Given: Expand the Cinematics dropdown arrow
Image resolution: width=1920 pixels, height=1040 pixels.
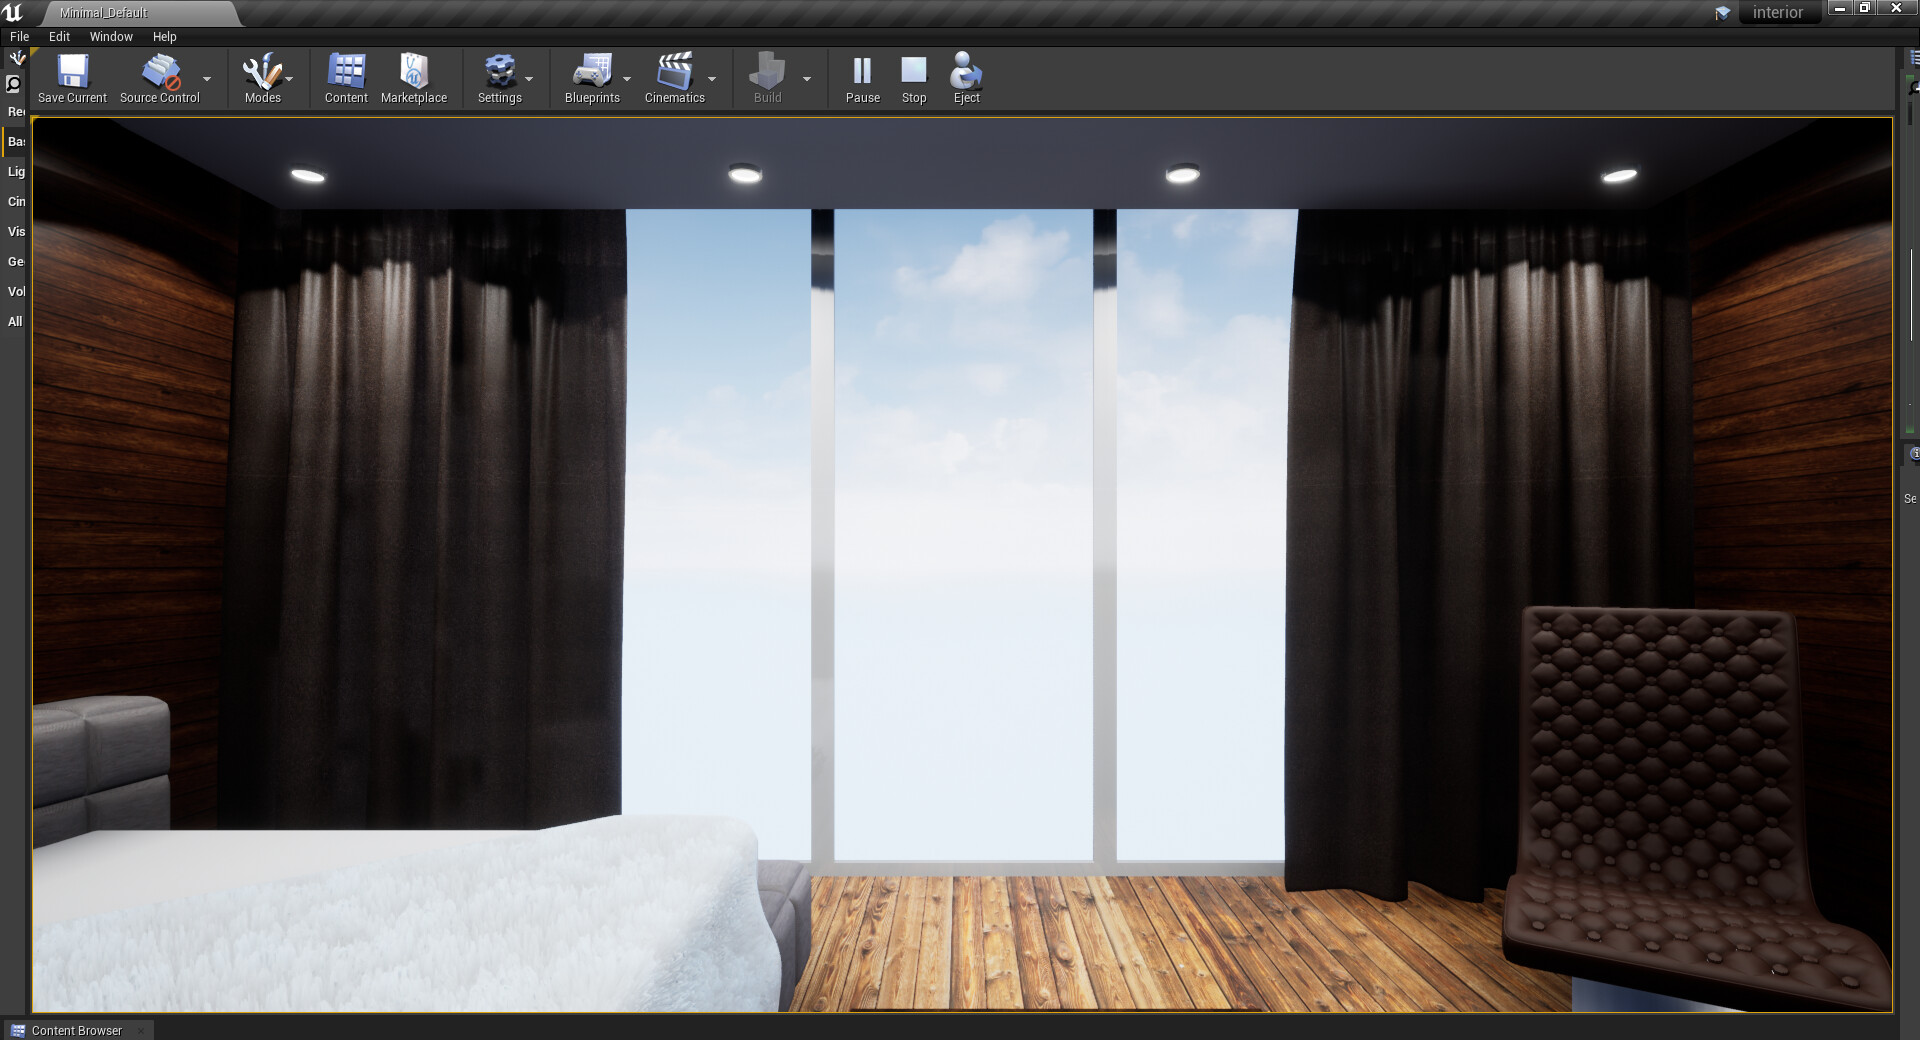Looking at the screenshot, I should pyautogui.click(x=712, y=80).
